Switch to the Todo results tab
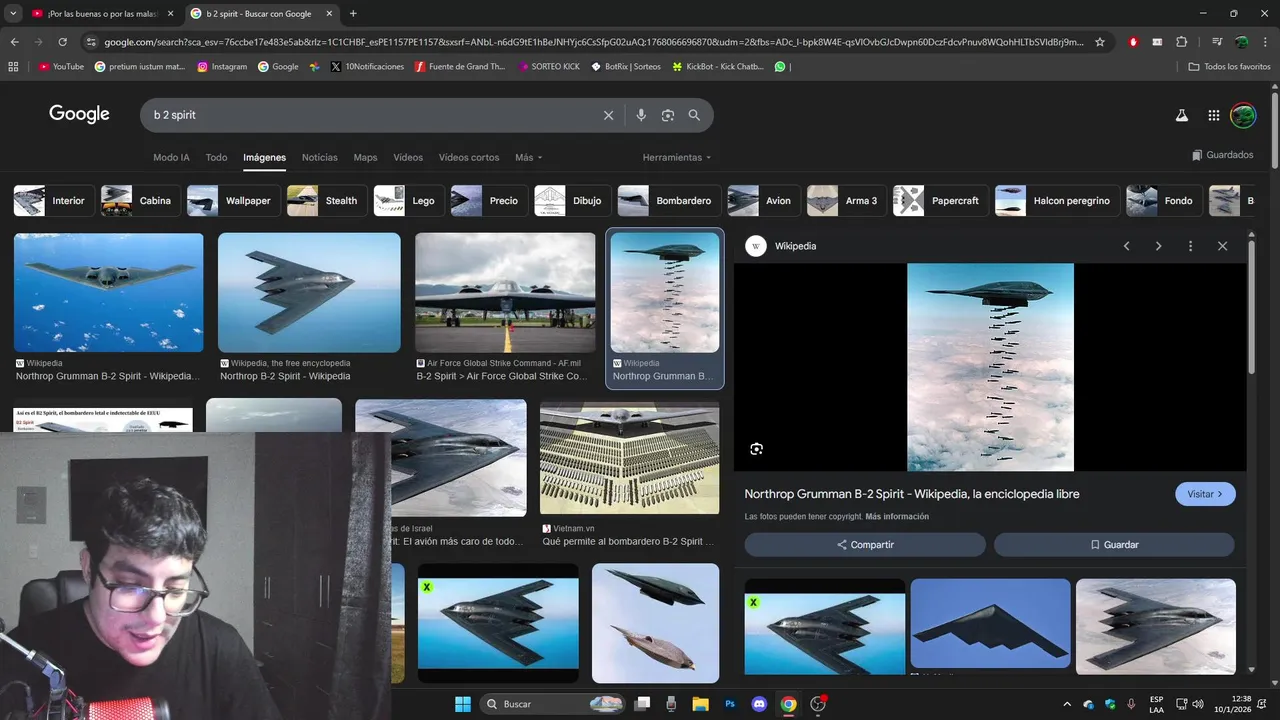The height and width of the screenshot is (720, 1280). [216, 158]
